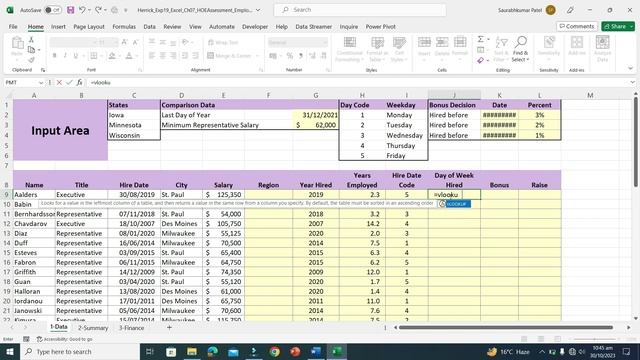
Task: Open the Page Layout tab
Action: [89, 27]
